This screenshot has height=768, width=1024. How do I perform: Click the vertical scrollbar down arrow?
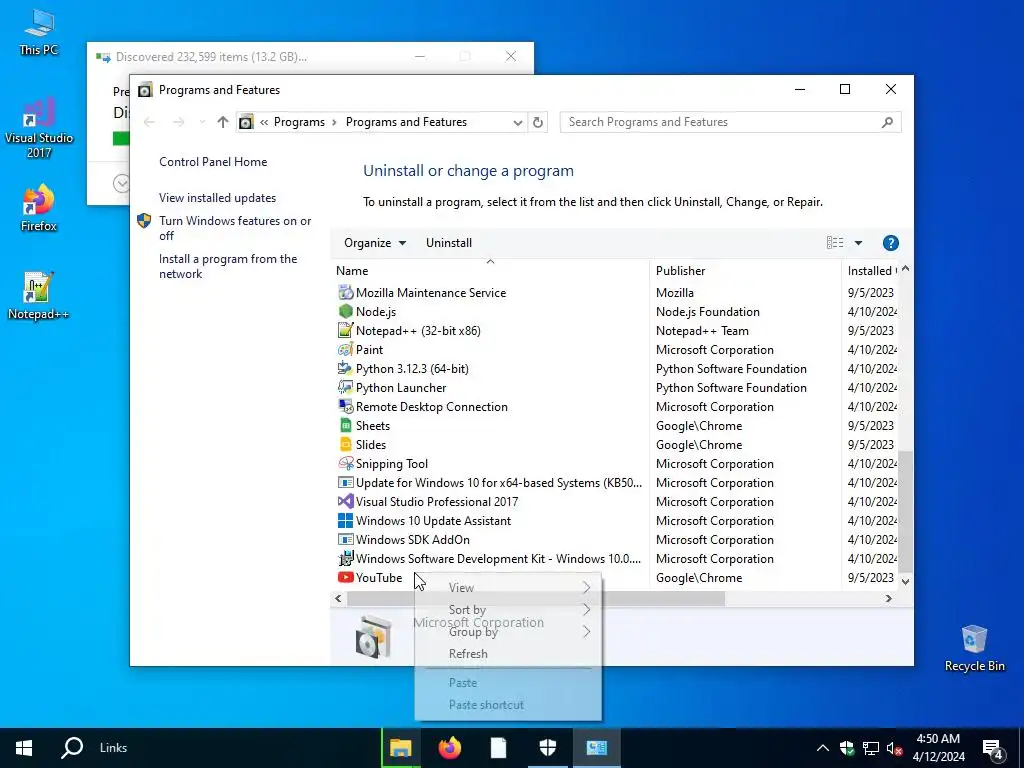coord(905,581)
